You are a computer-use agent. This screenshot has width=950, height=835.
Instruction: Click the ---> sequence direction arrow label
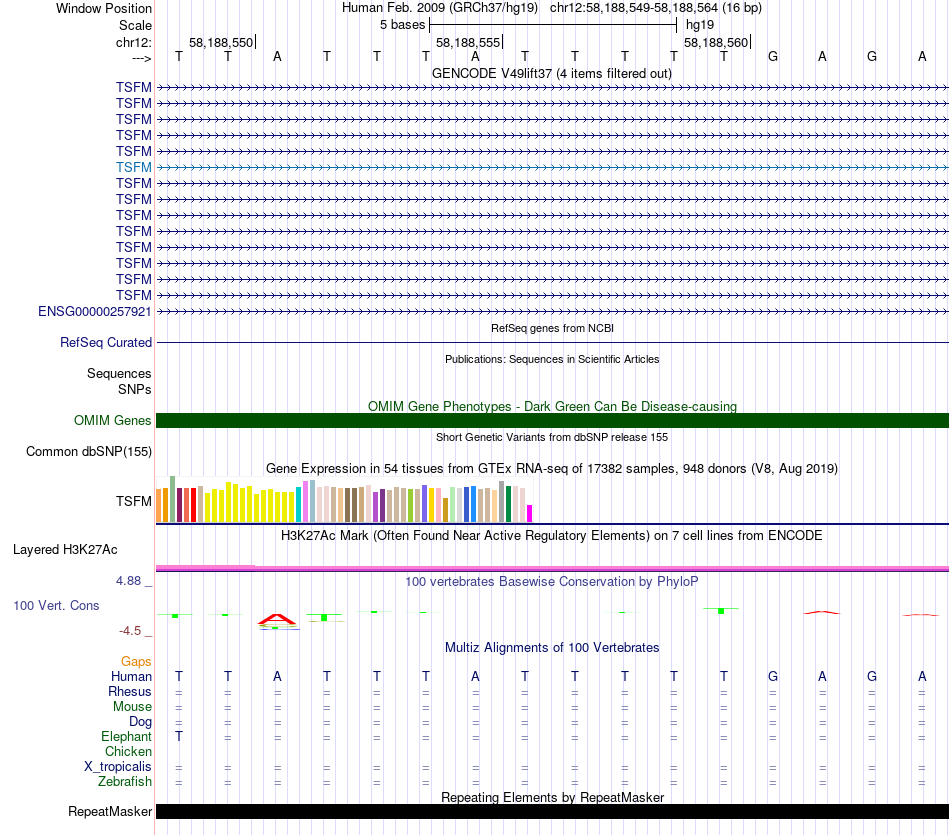click(x=142, y=58)
